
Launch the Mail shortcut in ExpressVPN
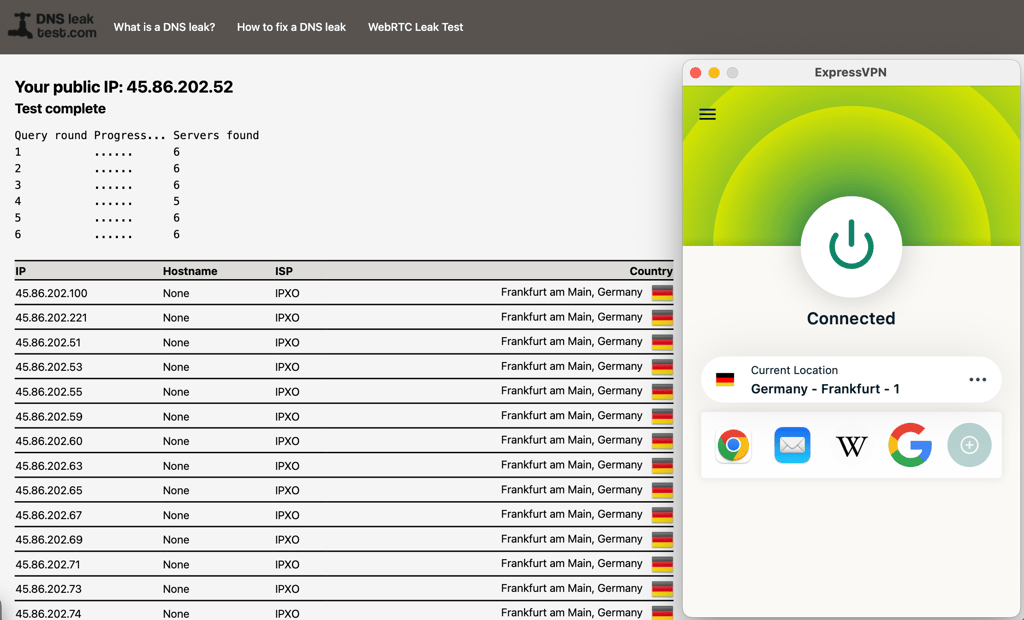click(x=792, y=446)
